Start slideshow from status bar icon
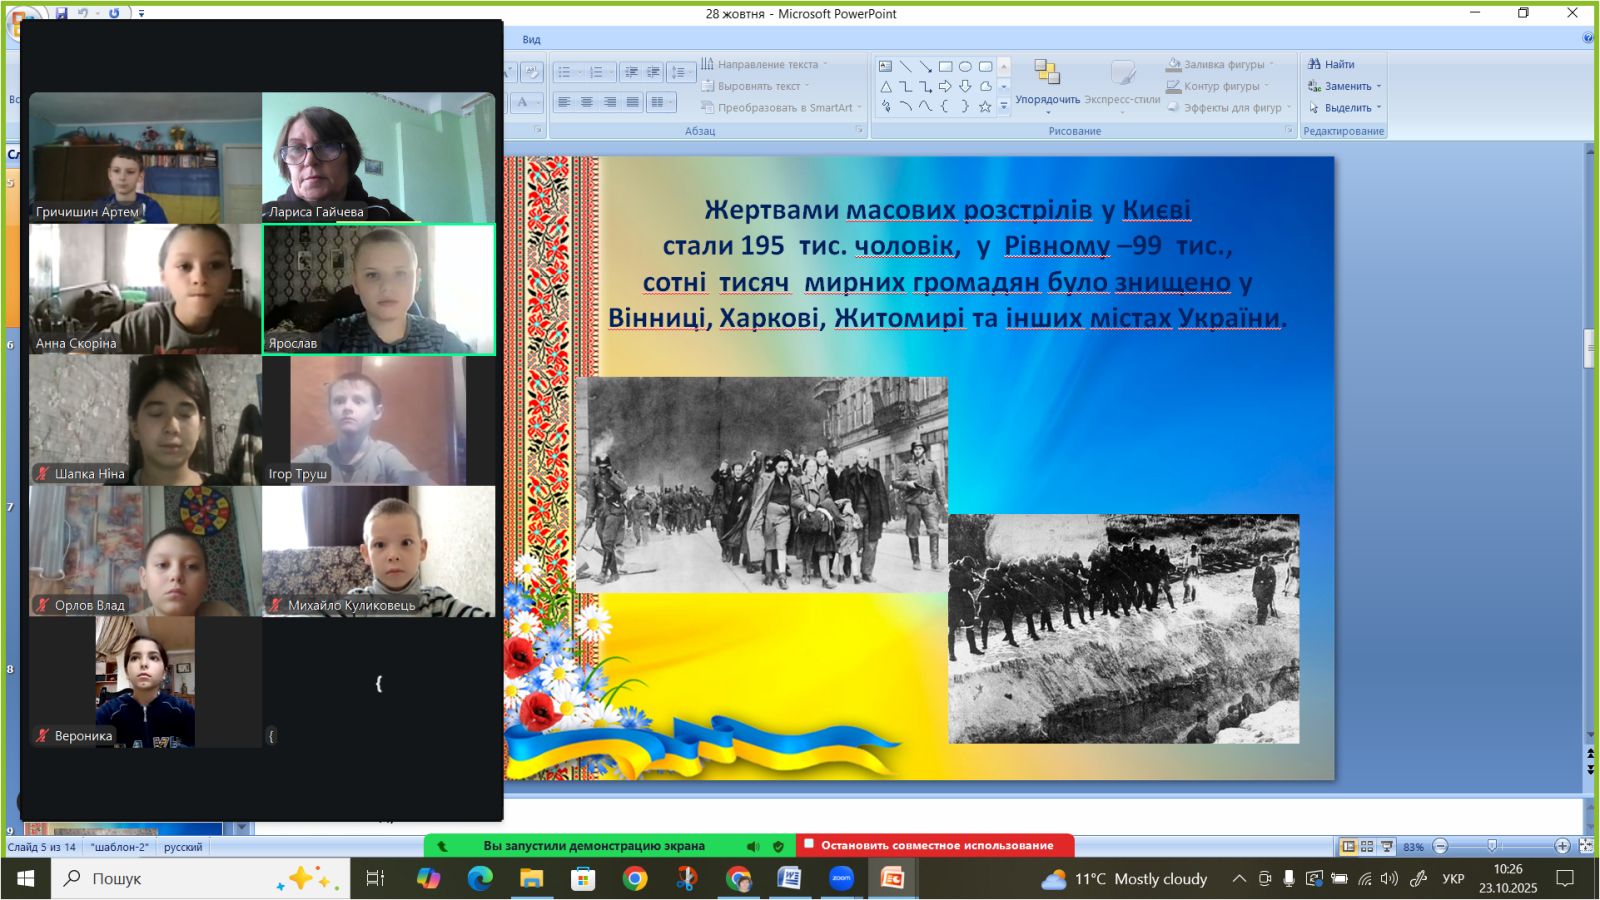 coord(1386,846)
